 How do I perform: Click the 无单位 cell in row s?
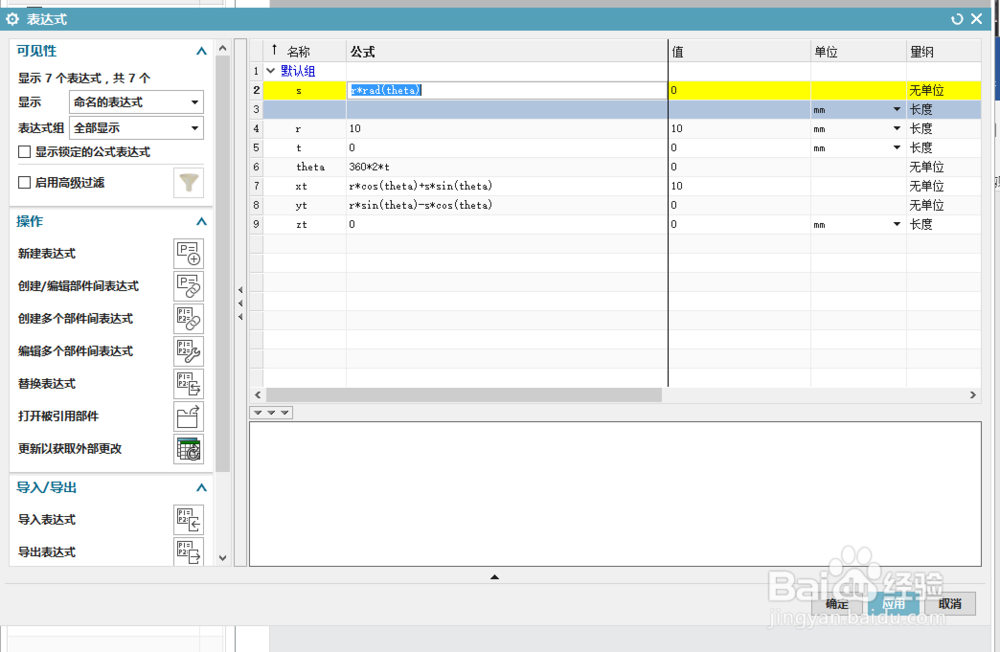pyautogui.click(x=944, y=90)
